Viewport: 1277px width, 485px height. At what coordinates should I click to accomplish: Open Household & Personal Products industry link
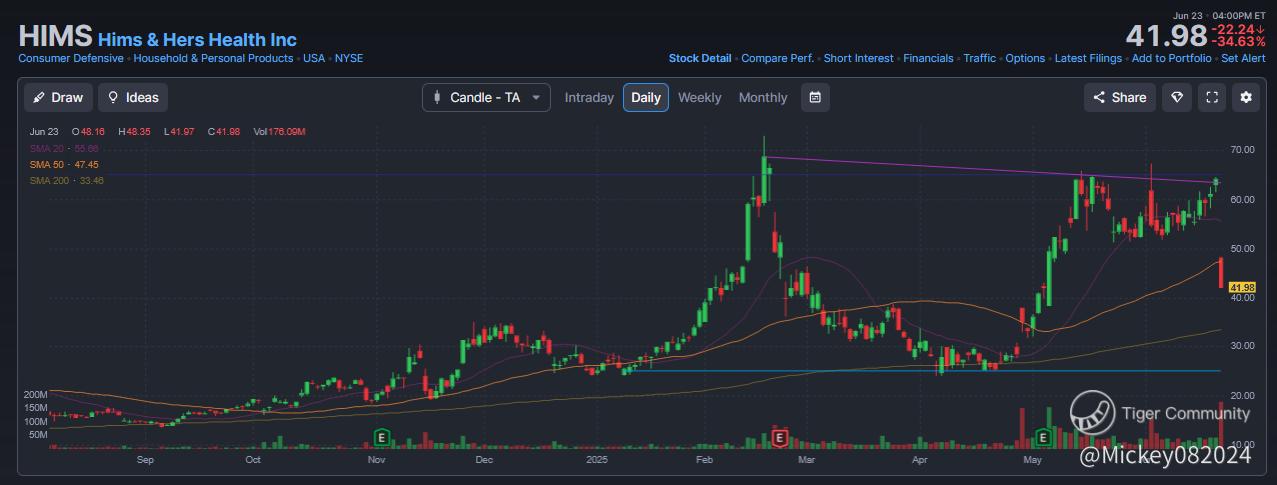coord(213,59)
